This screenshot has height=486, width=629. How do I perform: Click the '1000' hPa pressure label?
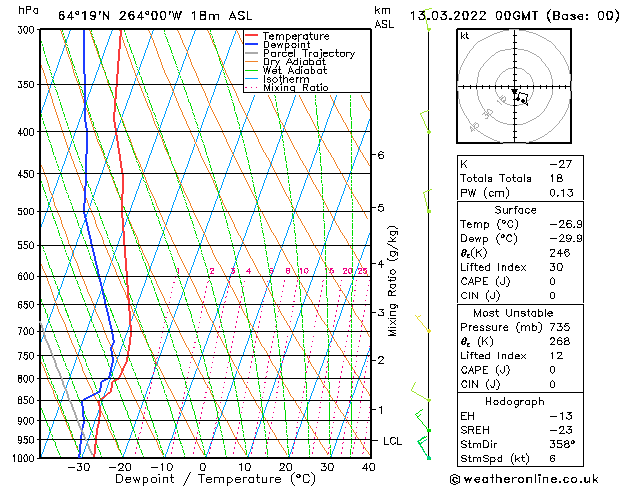[23, 458]
